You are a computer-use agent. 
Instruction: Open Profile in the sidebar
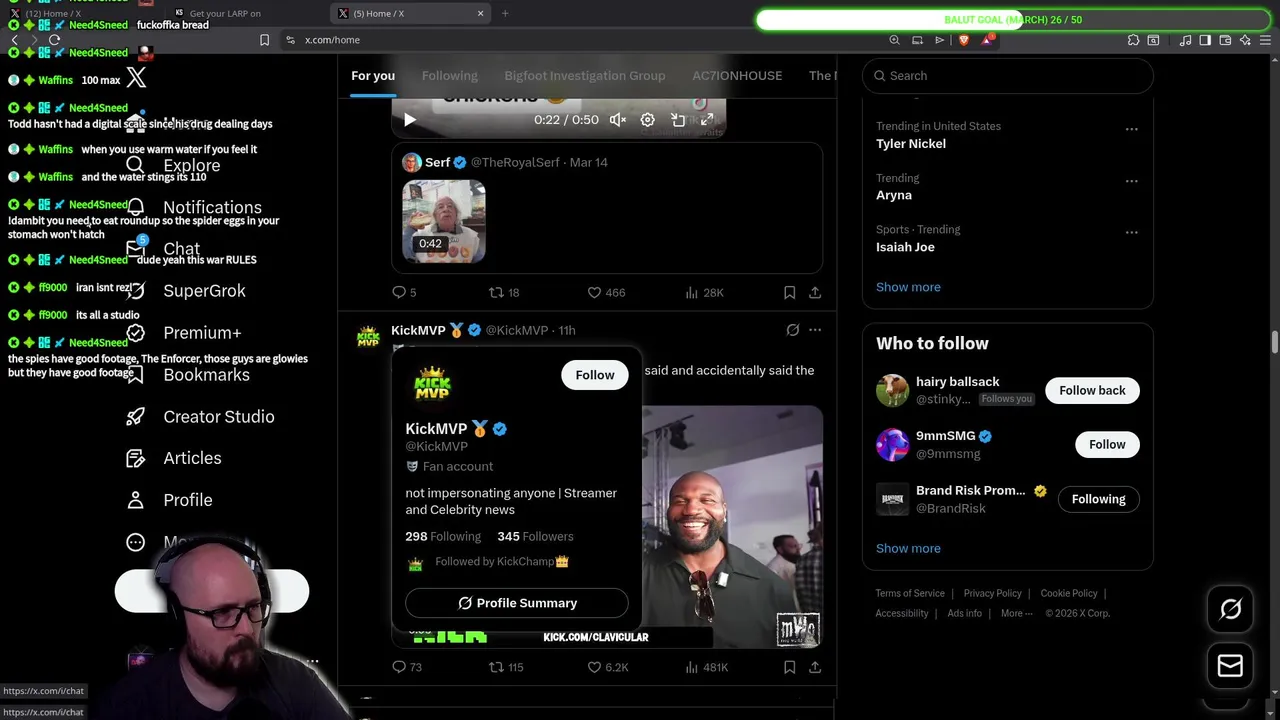pyautogui.click(x=169, y=500)
